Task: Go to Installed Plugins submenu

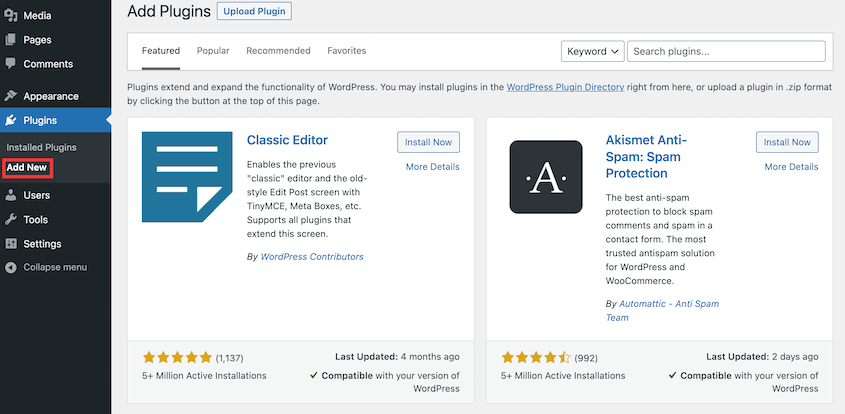Action: pos(41,147)
